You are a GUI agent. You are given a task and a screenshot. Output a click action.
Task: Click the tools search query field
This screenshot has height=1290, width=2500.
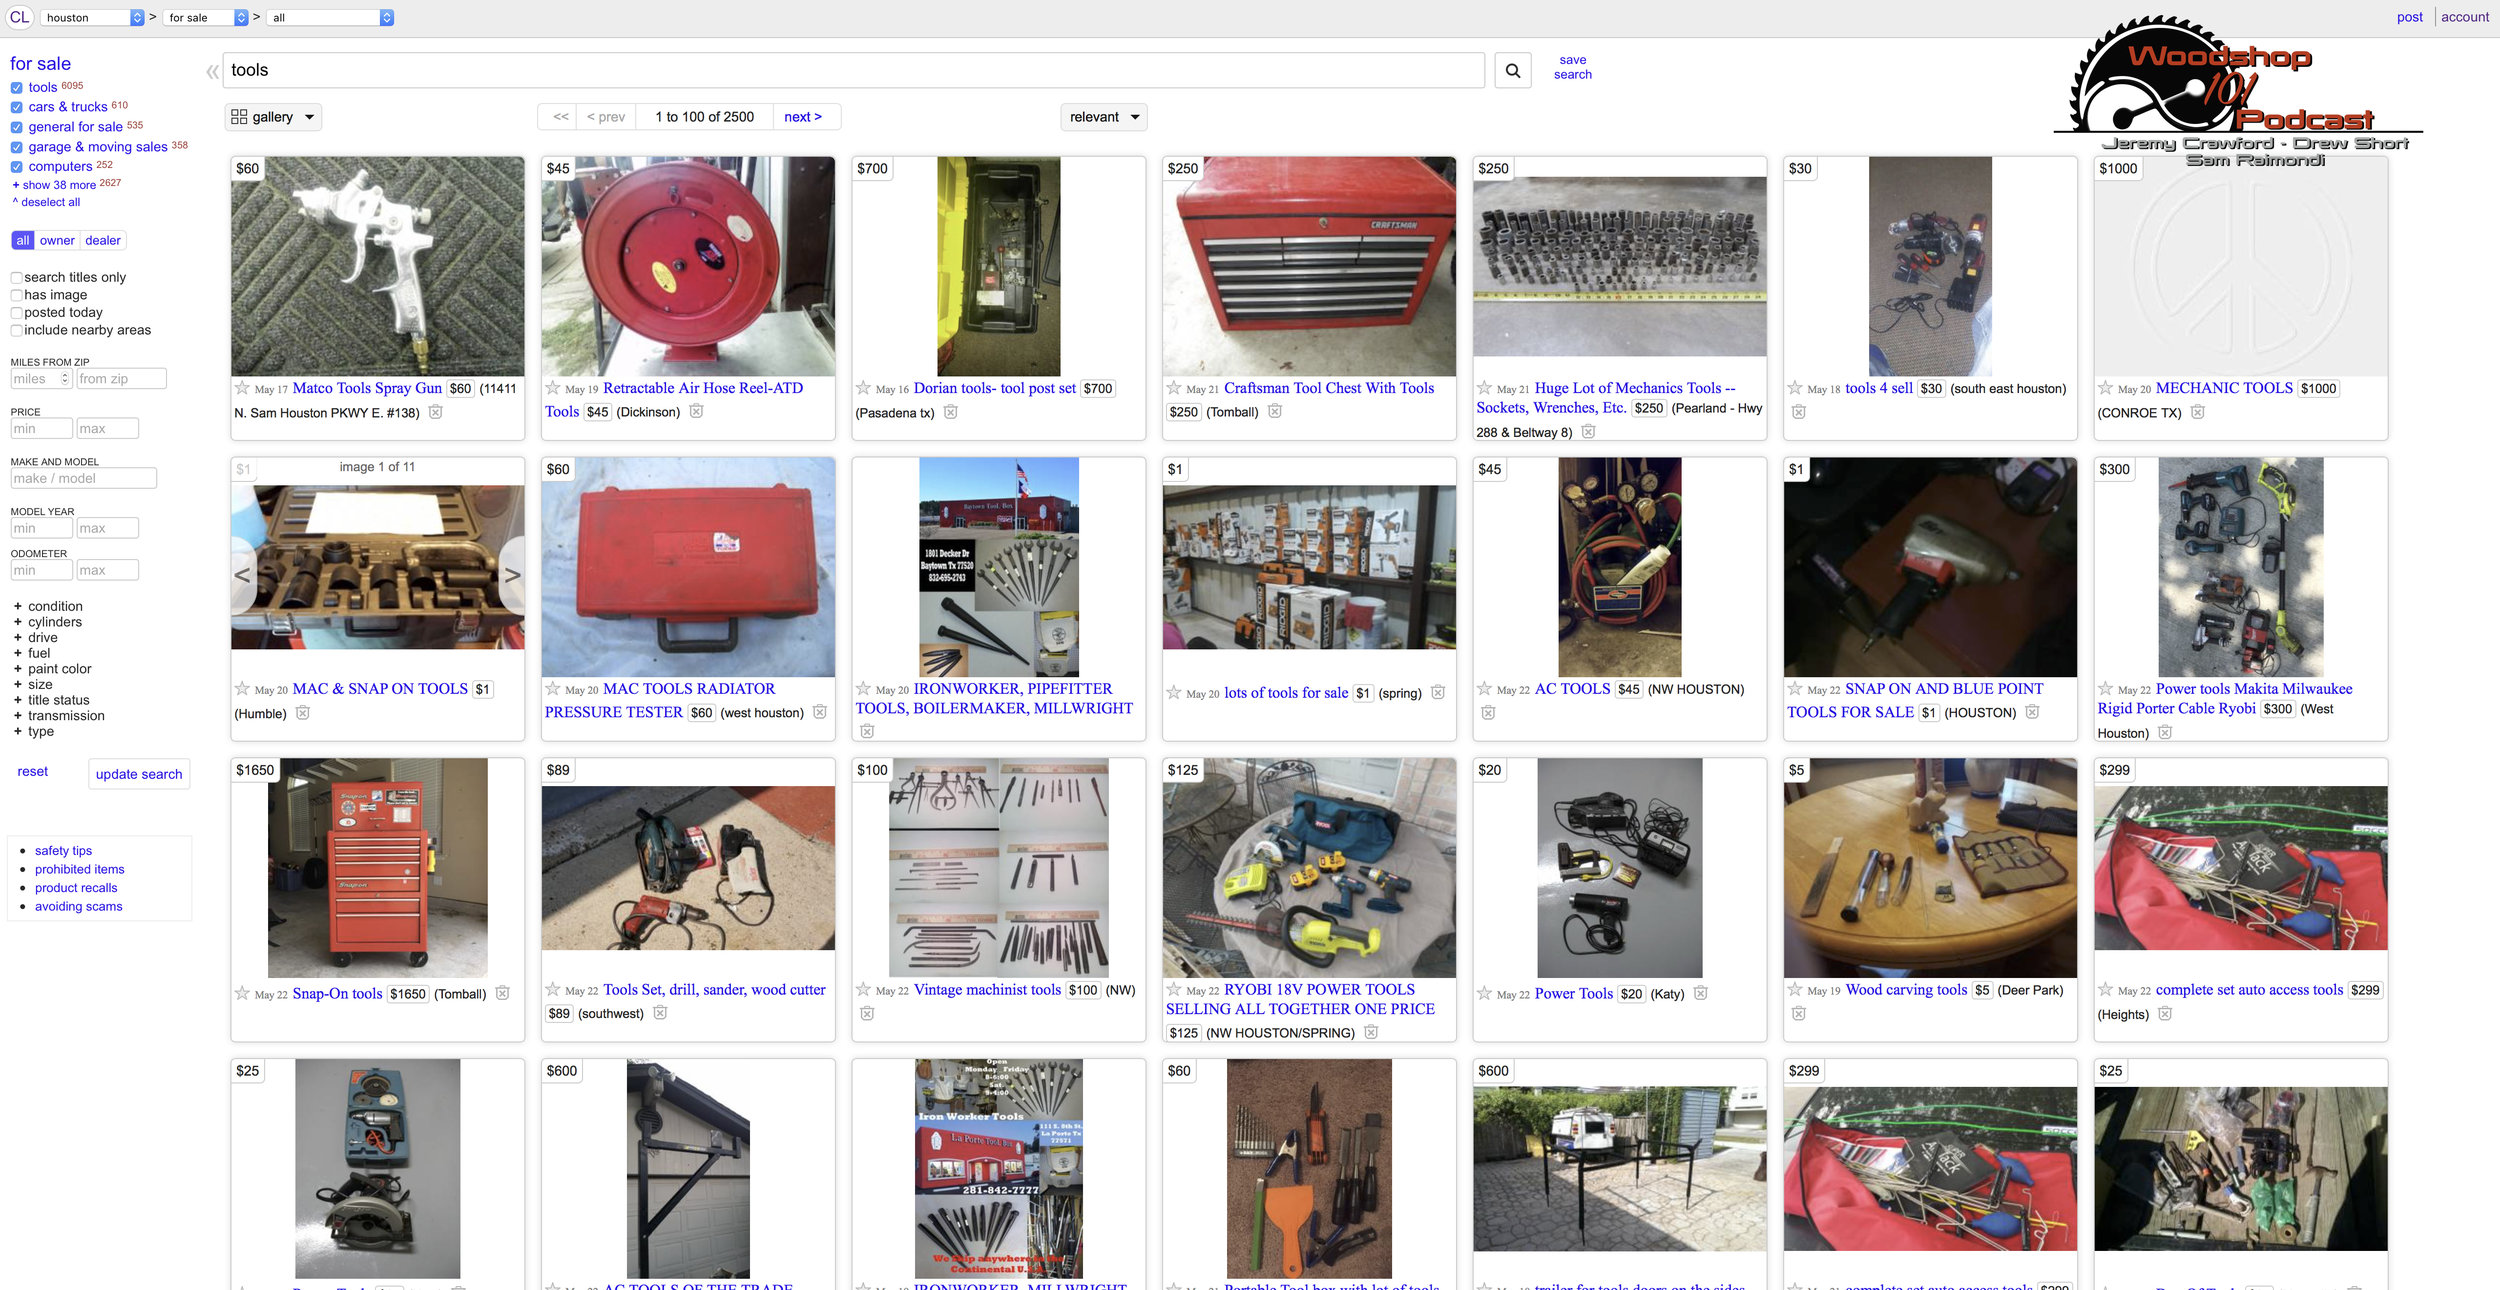tap(854, 70)
